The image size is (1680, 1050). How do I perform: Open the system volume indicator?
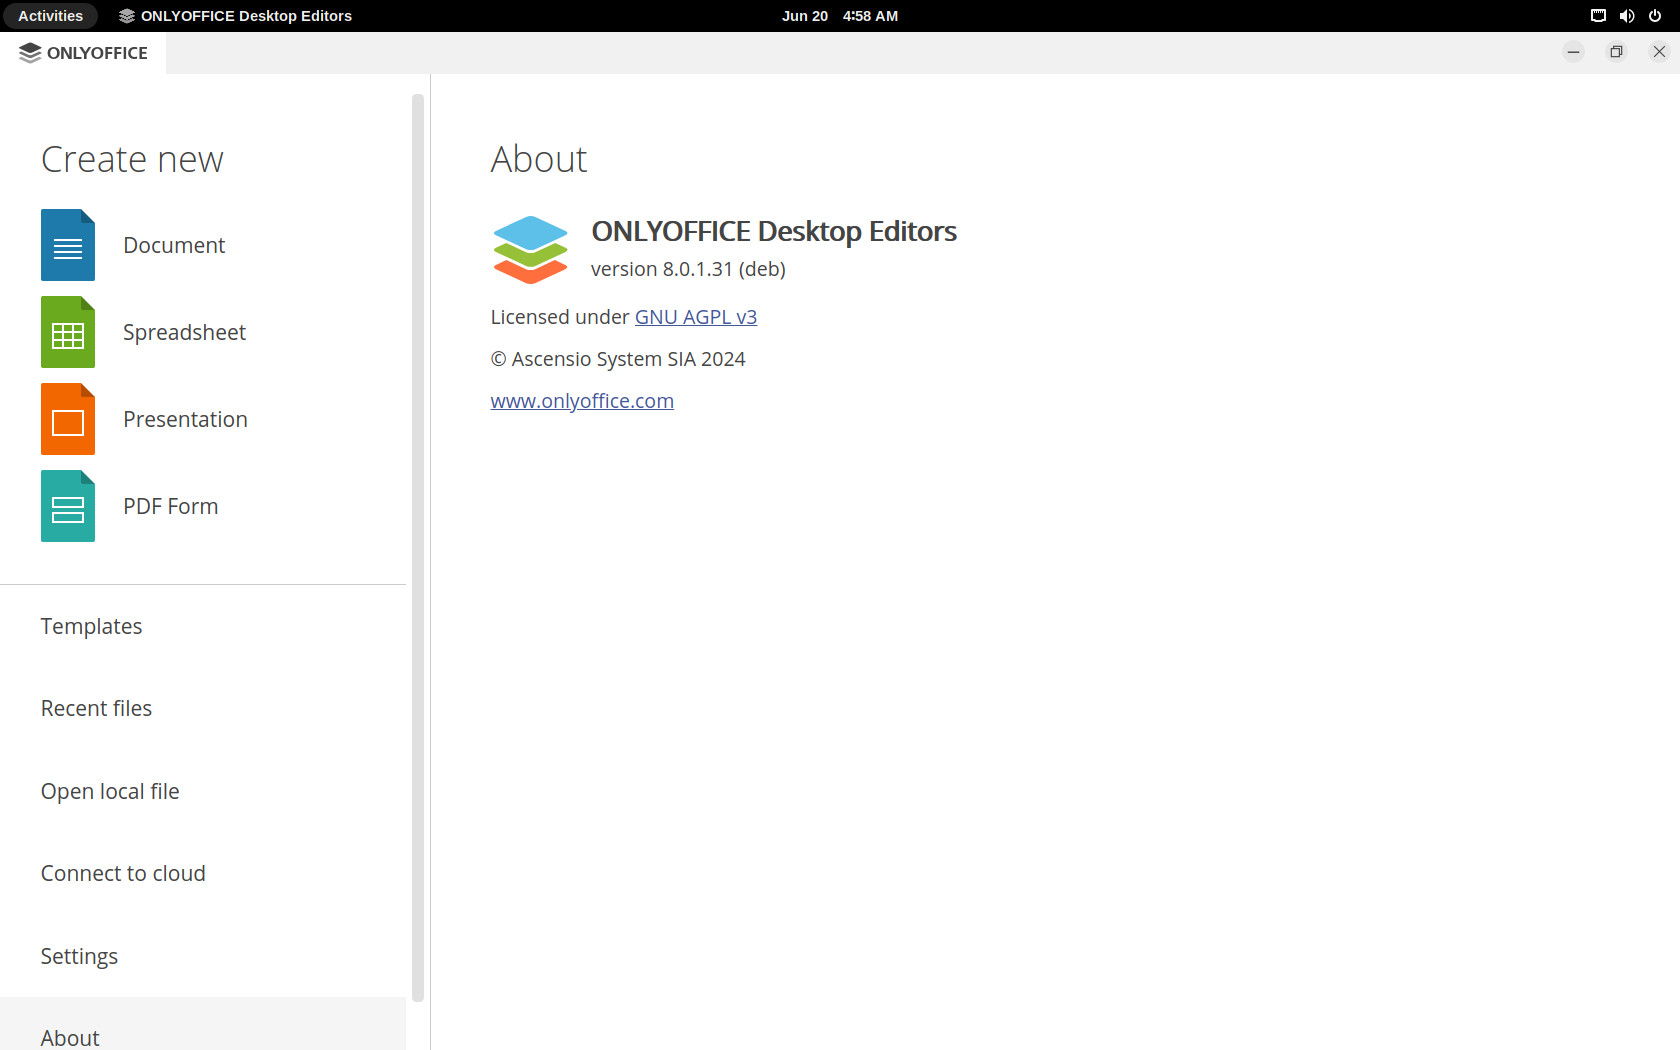tap(1627, 16)
